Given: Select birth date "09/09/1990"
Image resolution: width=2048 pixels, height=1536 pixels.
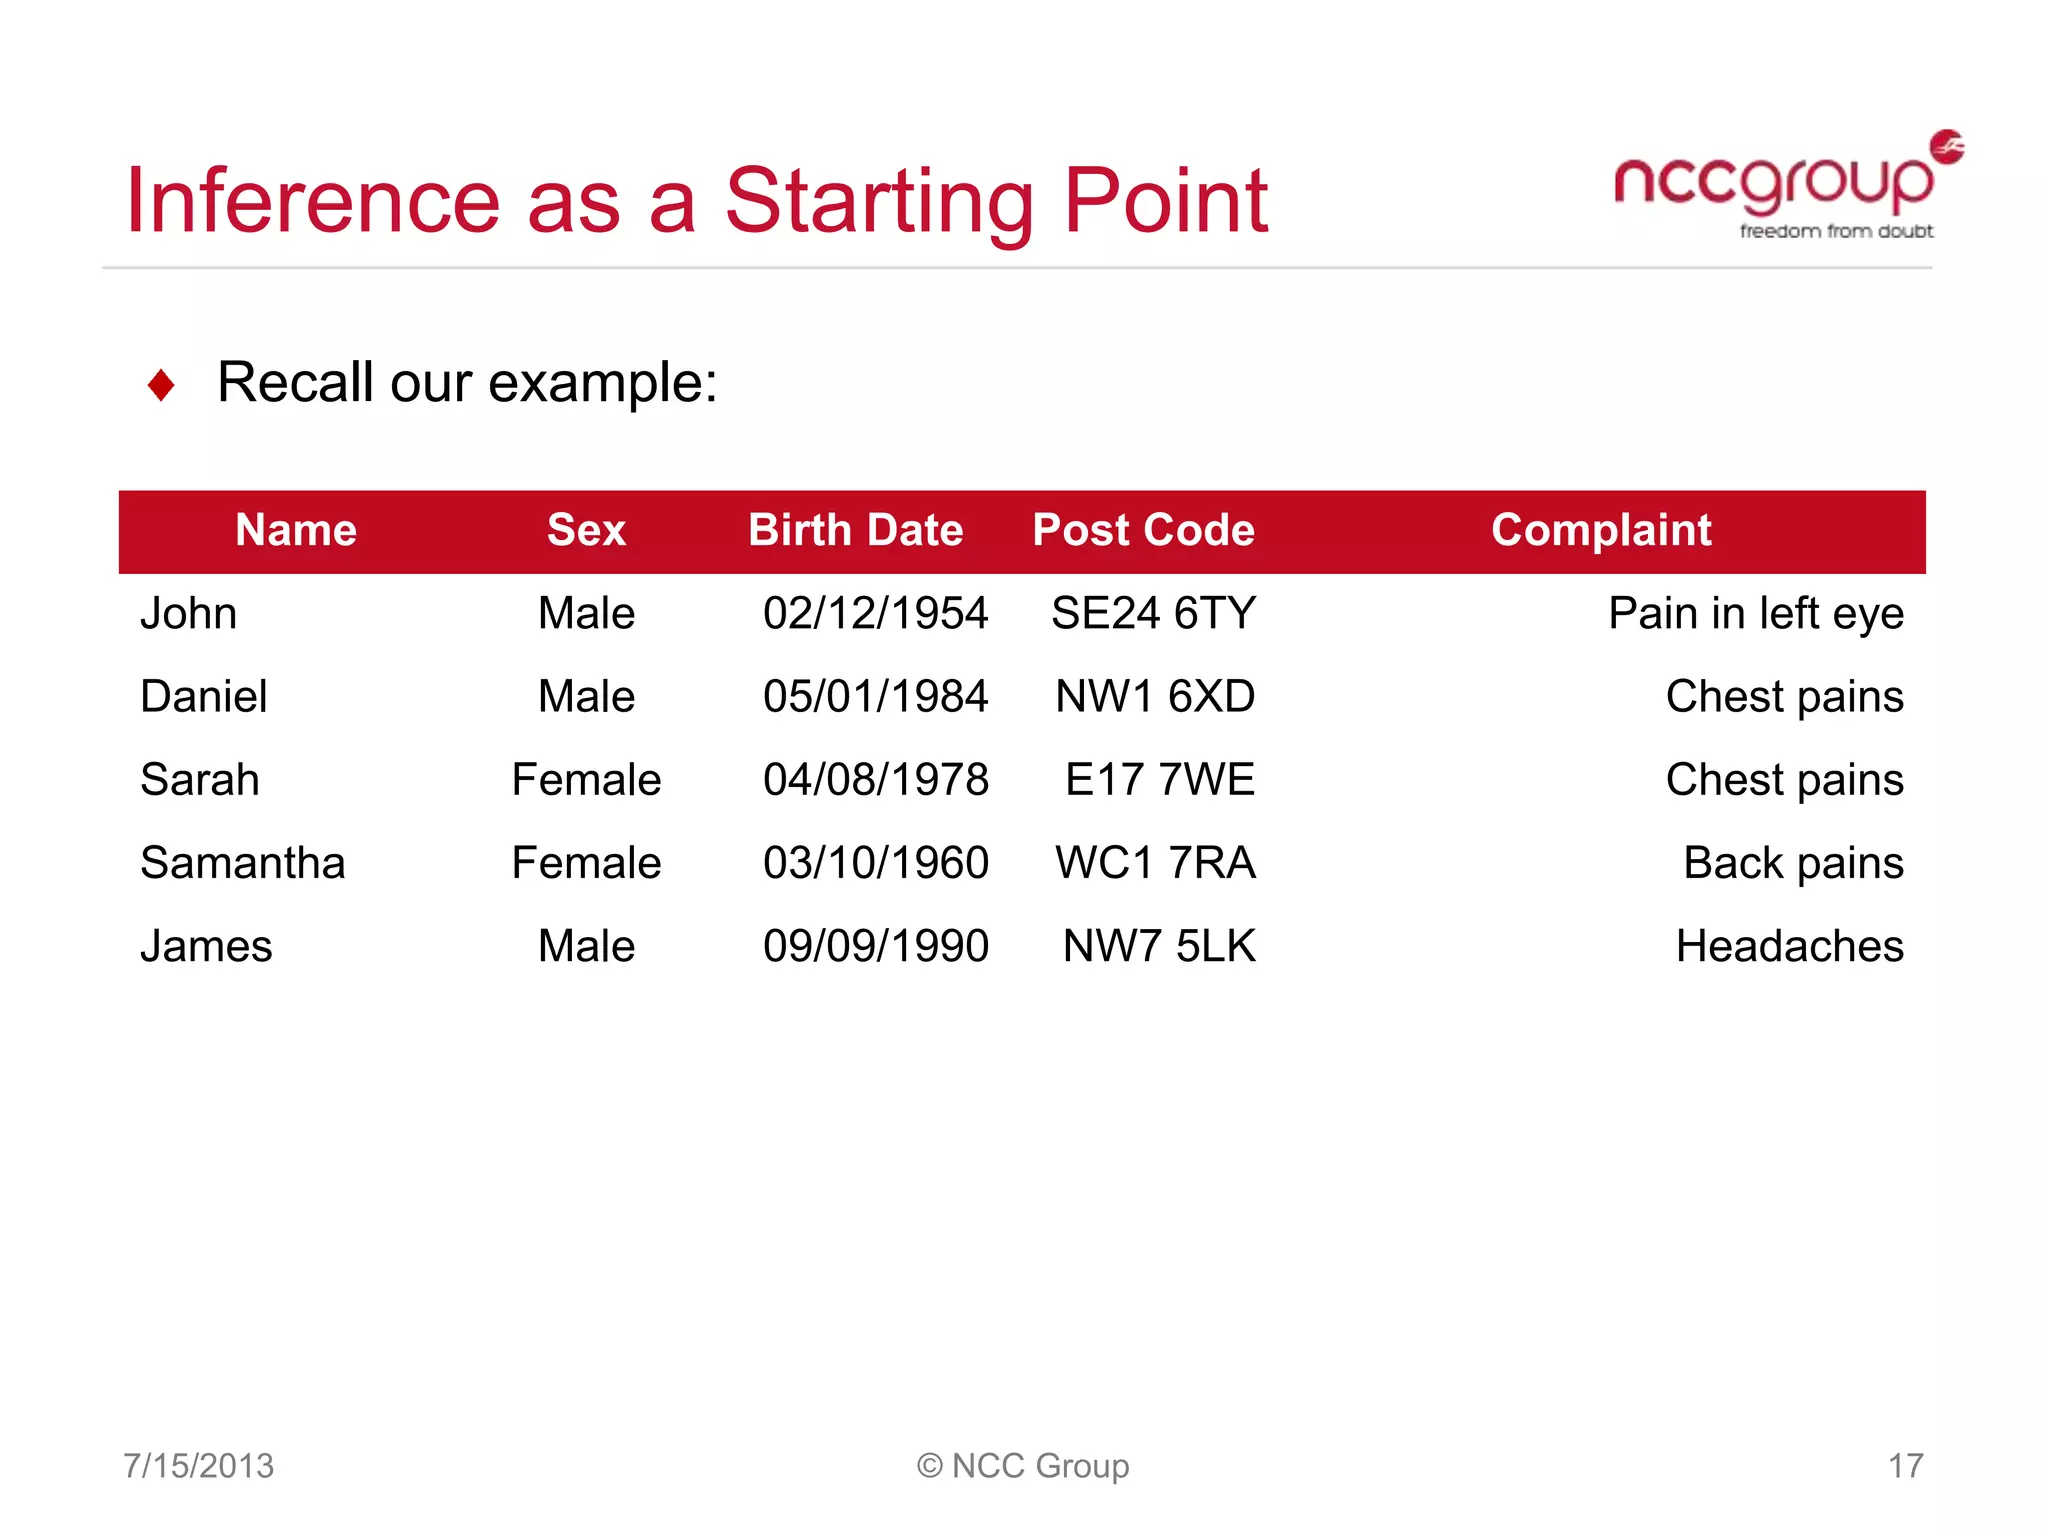Looking at the screenshot, I should (x=876, y=945).
